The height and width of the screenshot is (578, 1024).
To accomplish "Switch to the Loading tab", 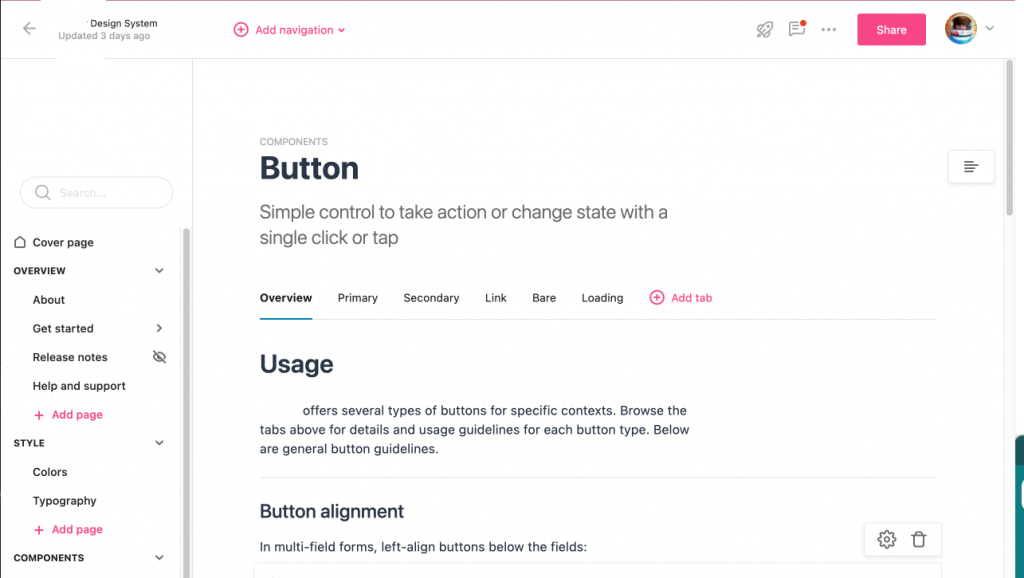I will 602,298.
